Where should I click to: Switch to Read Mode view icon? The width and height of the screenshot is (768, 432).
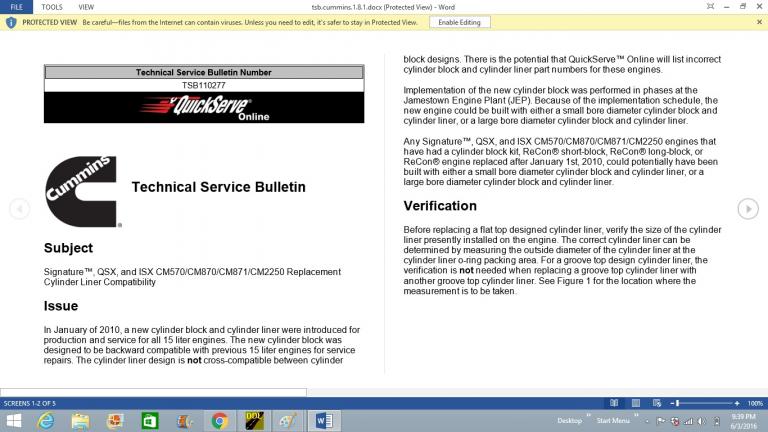pos(614,403)
